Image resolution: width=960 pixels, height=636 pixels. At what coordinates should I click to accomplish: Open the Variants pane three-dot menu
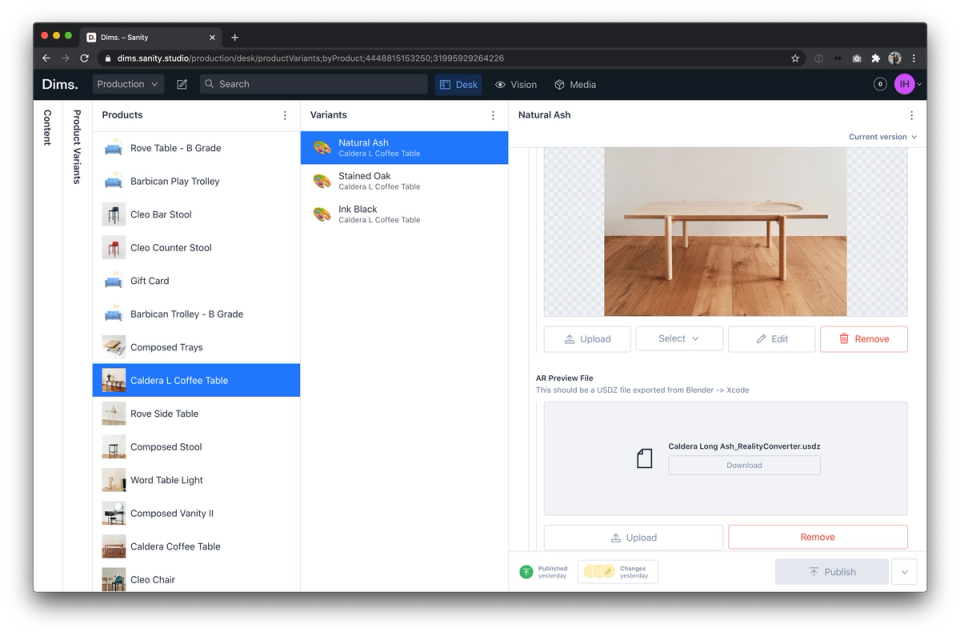(493, 115)
